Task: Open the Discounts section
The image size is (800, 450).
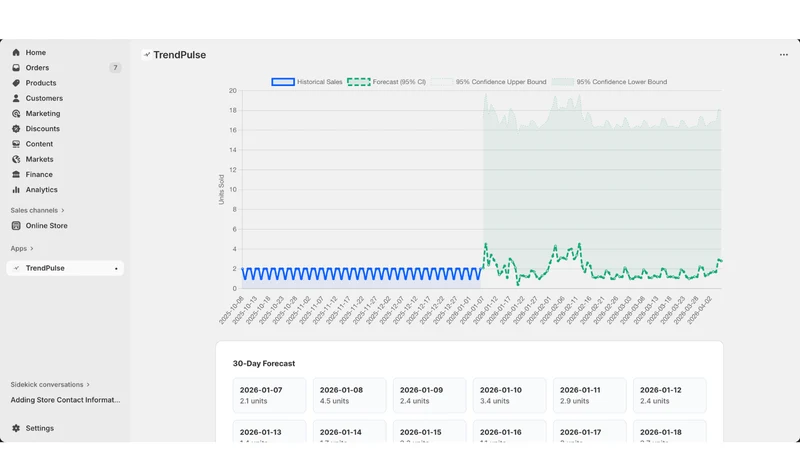Action: (65, 129)
